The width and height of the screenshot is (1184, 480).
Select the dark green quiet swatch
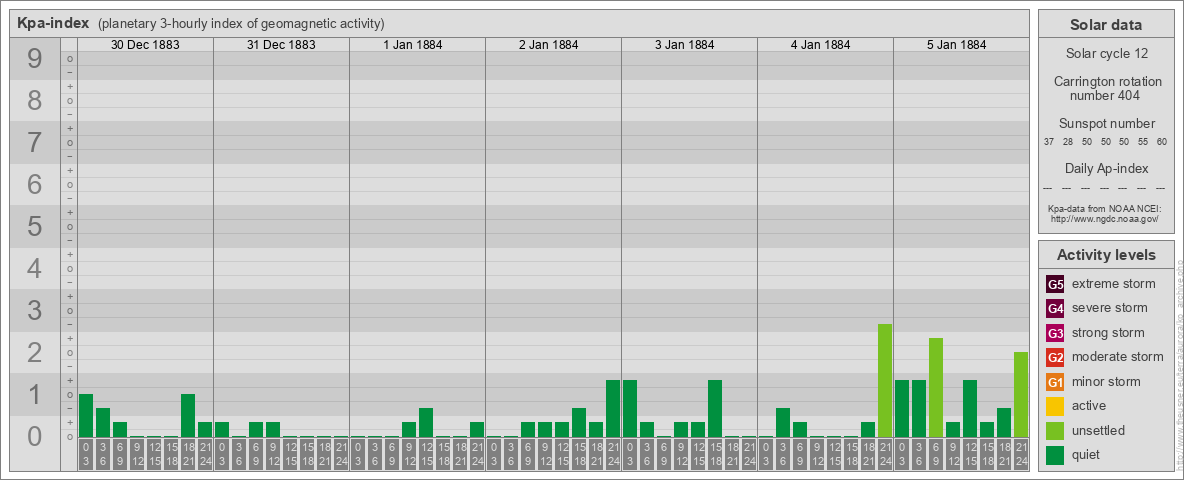click(1055, 454)
